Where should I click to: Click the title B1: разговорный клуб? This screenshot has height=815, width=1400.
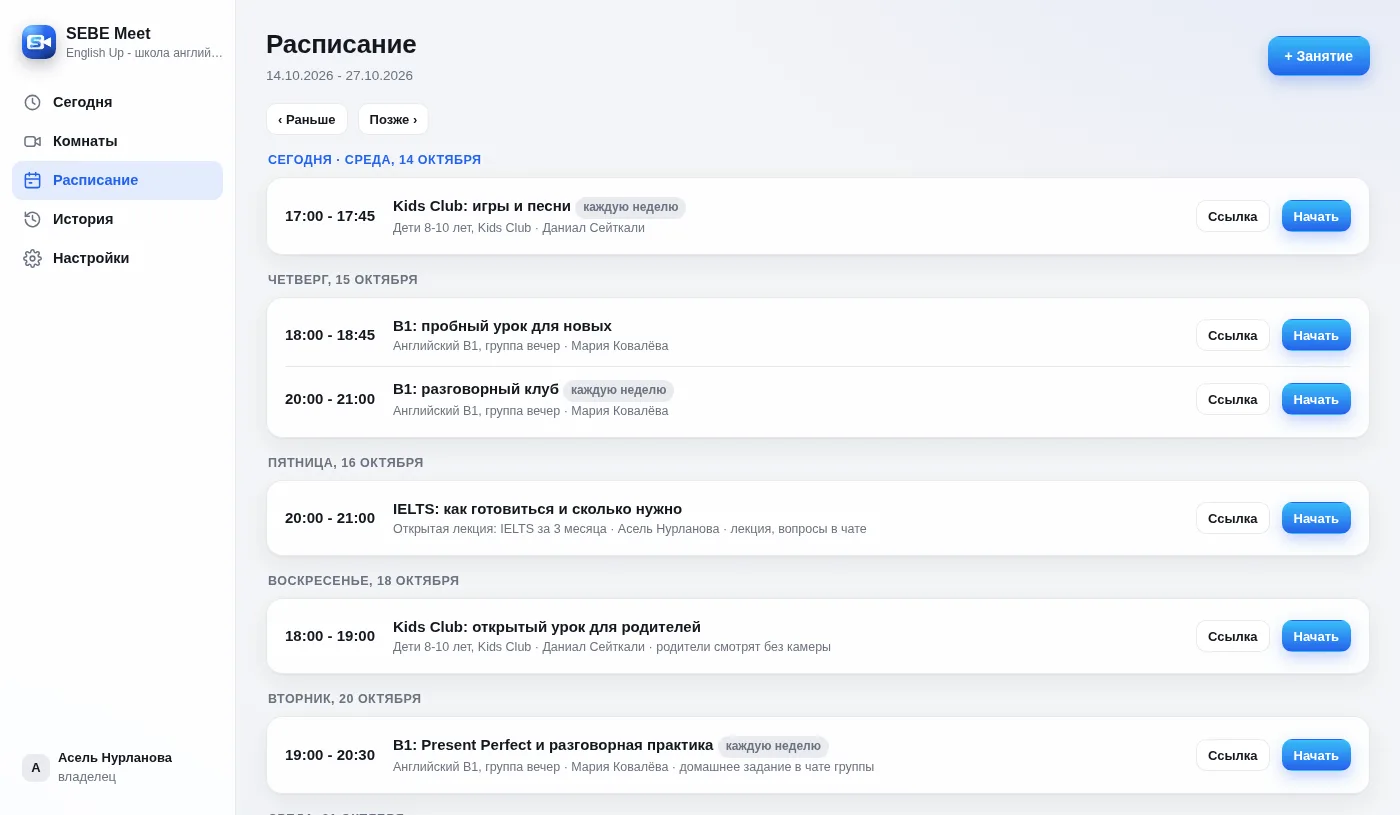[476, 389]
